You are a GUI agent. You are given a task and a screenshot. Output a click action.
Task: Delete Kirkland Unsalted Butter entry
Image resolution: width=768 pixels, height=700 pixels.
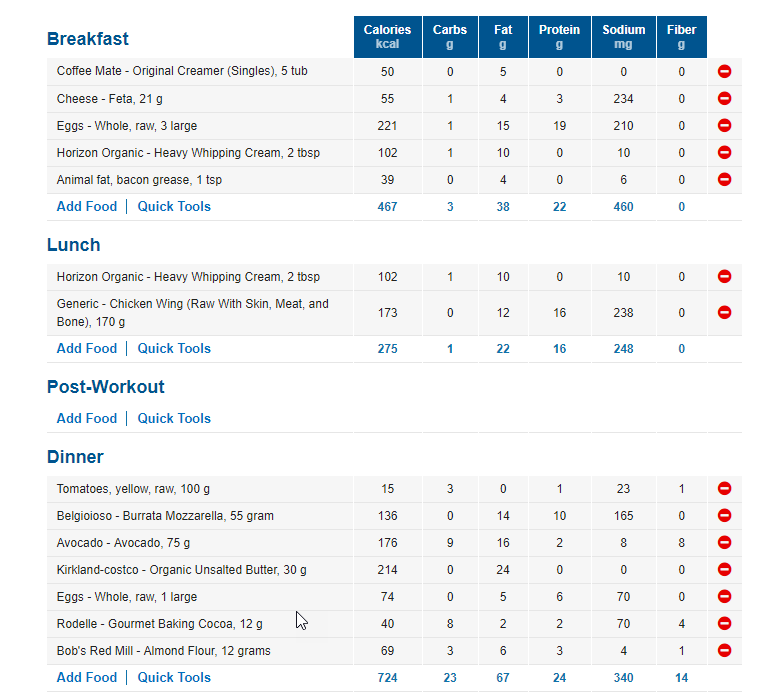pyautogui.click(x=725, y=570)
